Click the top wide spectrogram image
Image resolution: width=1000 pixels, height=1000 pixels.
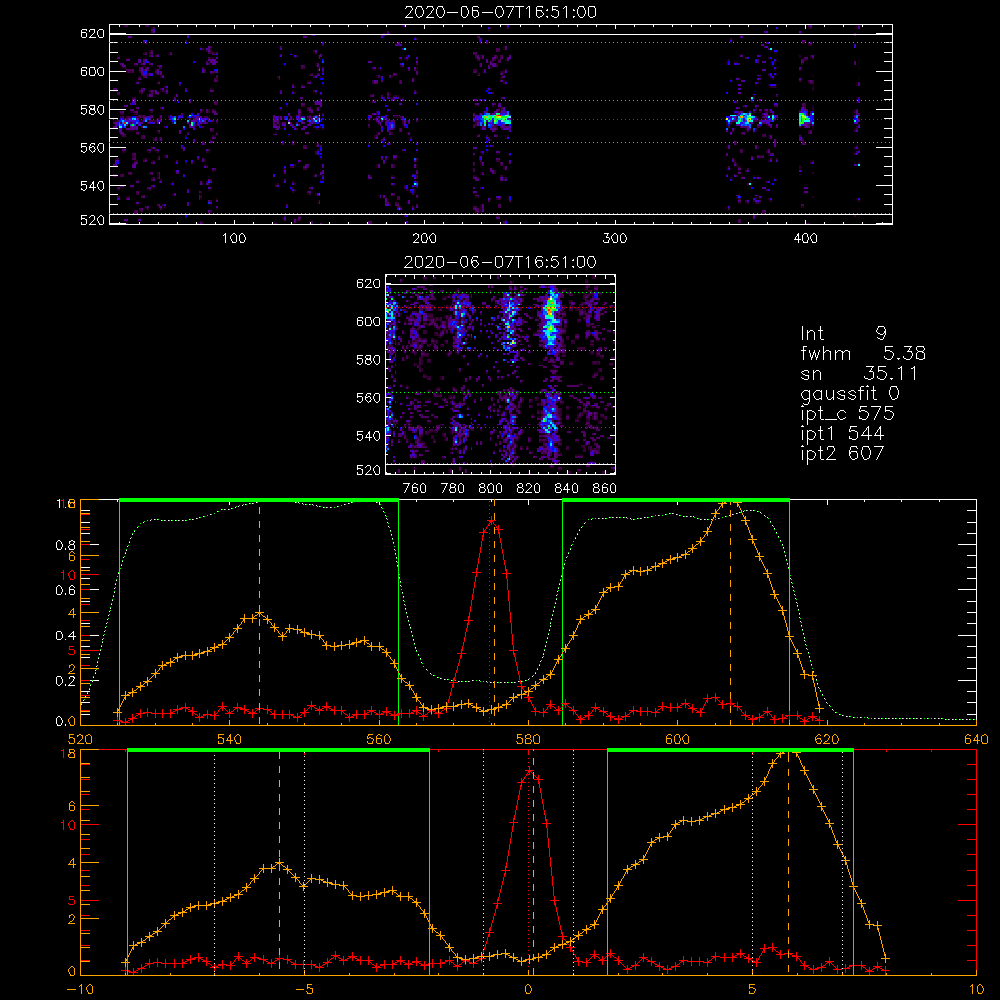[x=501, y=124]
